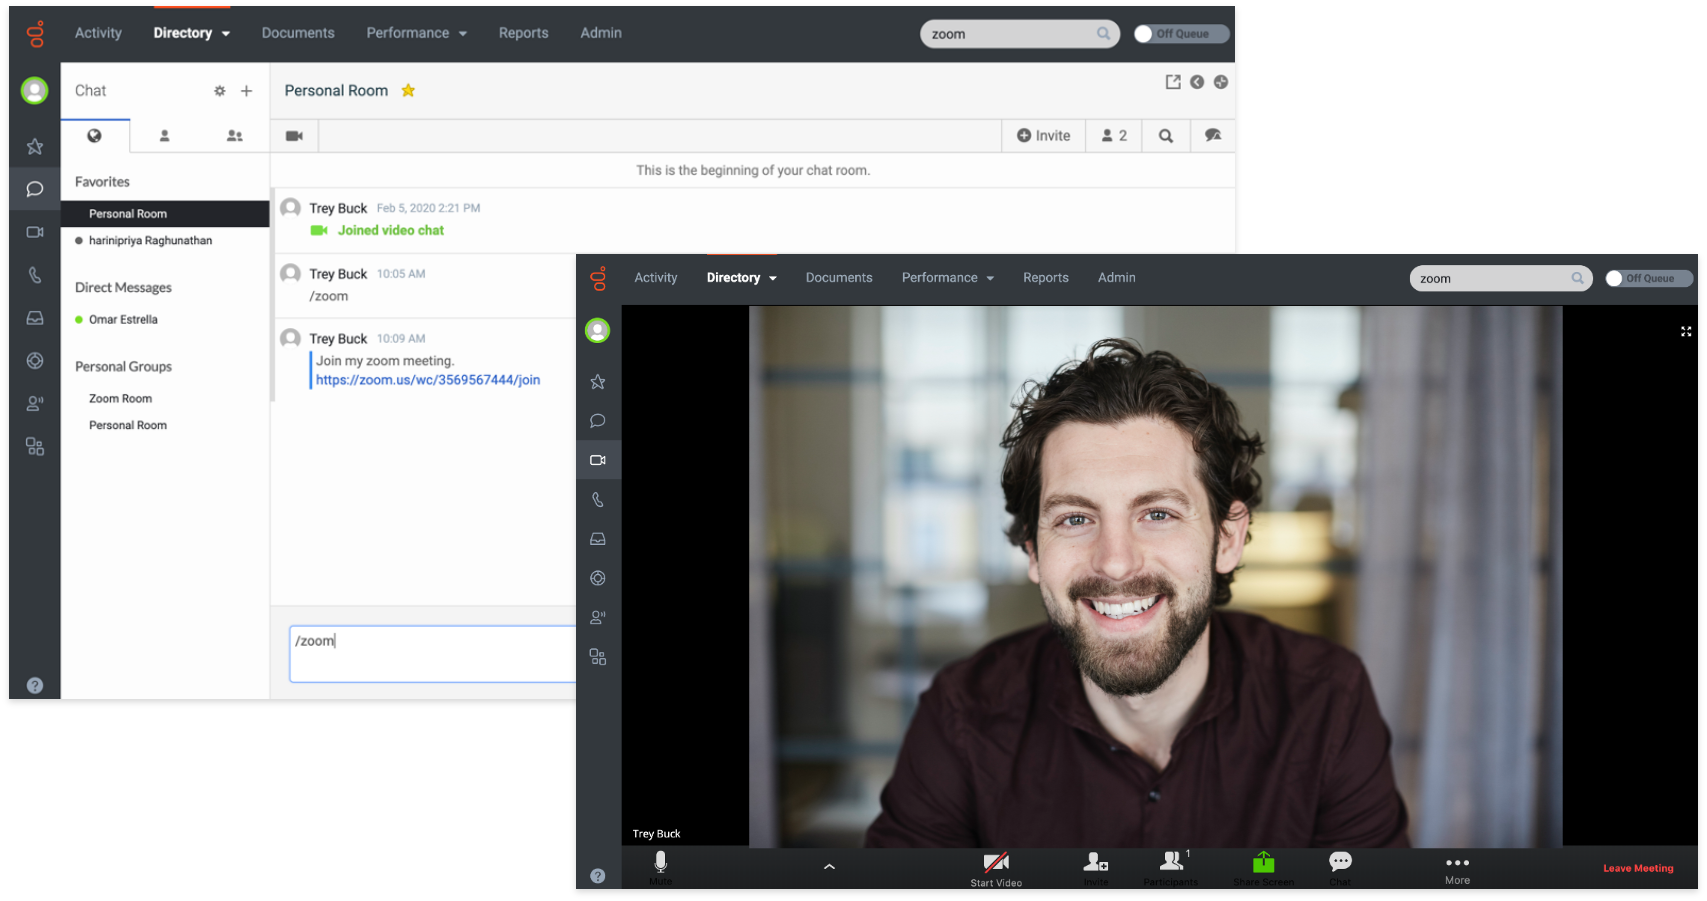Click the green Share Screen icon
This screenshot has height=901, width=1707.
pos(1264,862)
